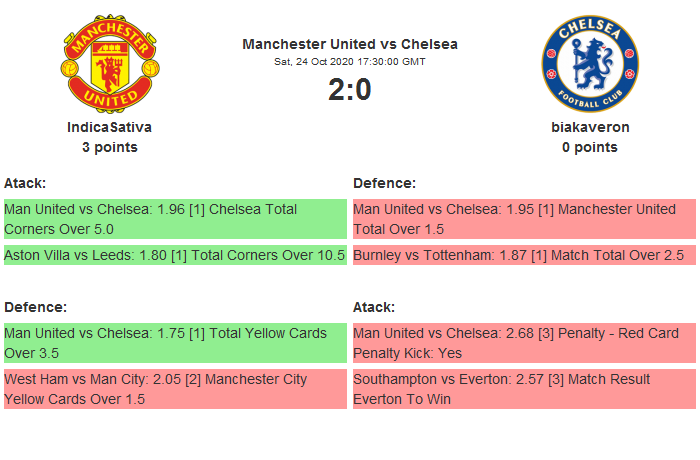700x460 pixels.
Task: Click the right Defence section heading
Action: 384,183
